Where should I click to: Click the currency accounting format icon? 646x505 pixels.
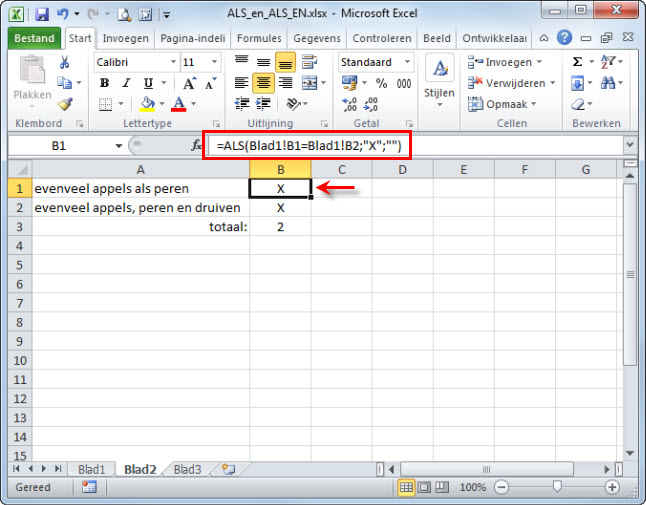(349, 83)
